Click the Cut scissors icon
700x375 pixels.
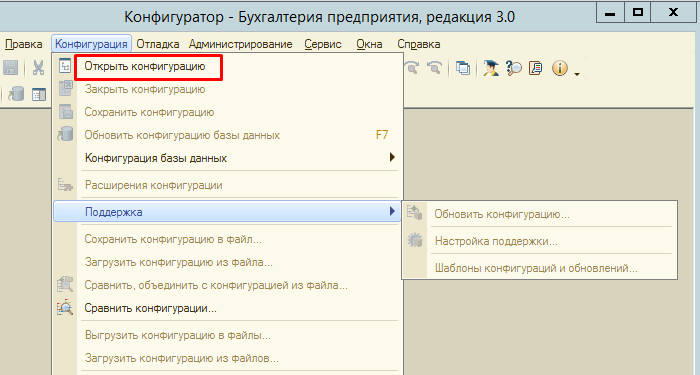[38, 67]
